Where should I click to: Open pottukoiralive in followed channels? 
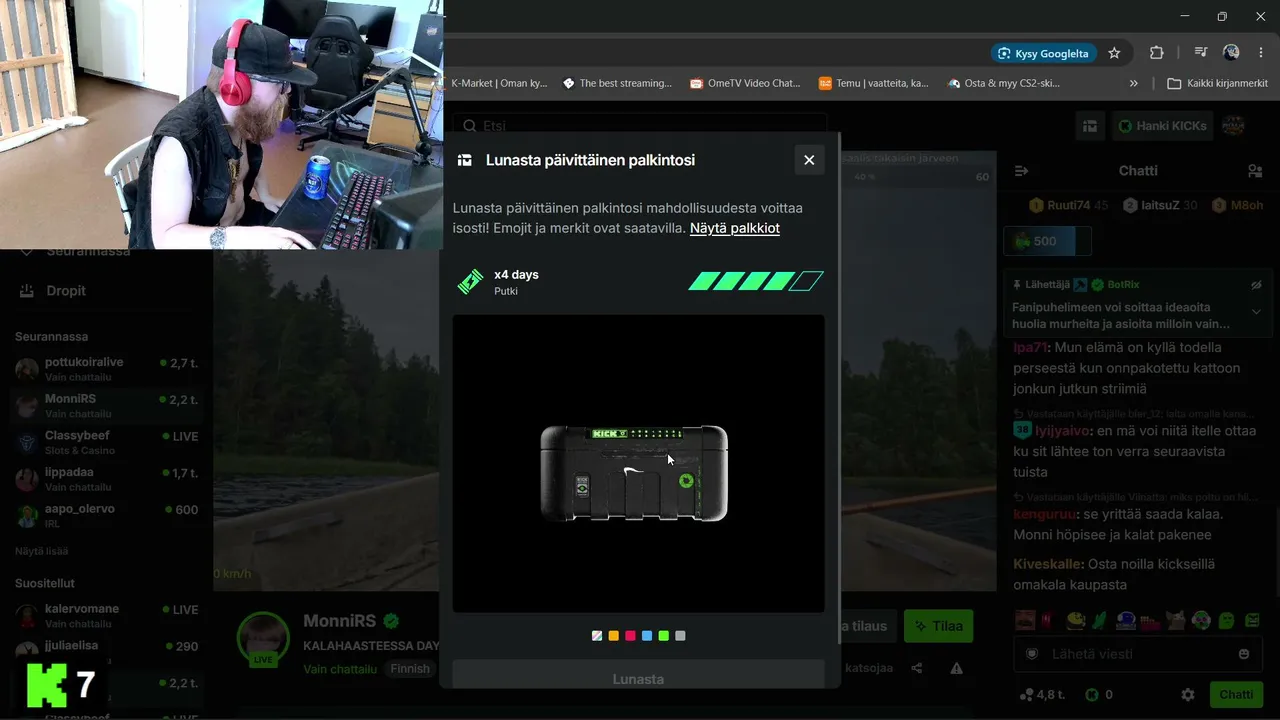(x=107, y=369)
